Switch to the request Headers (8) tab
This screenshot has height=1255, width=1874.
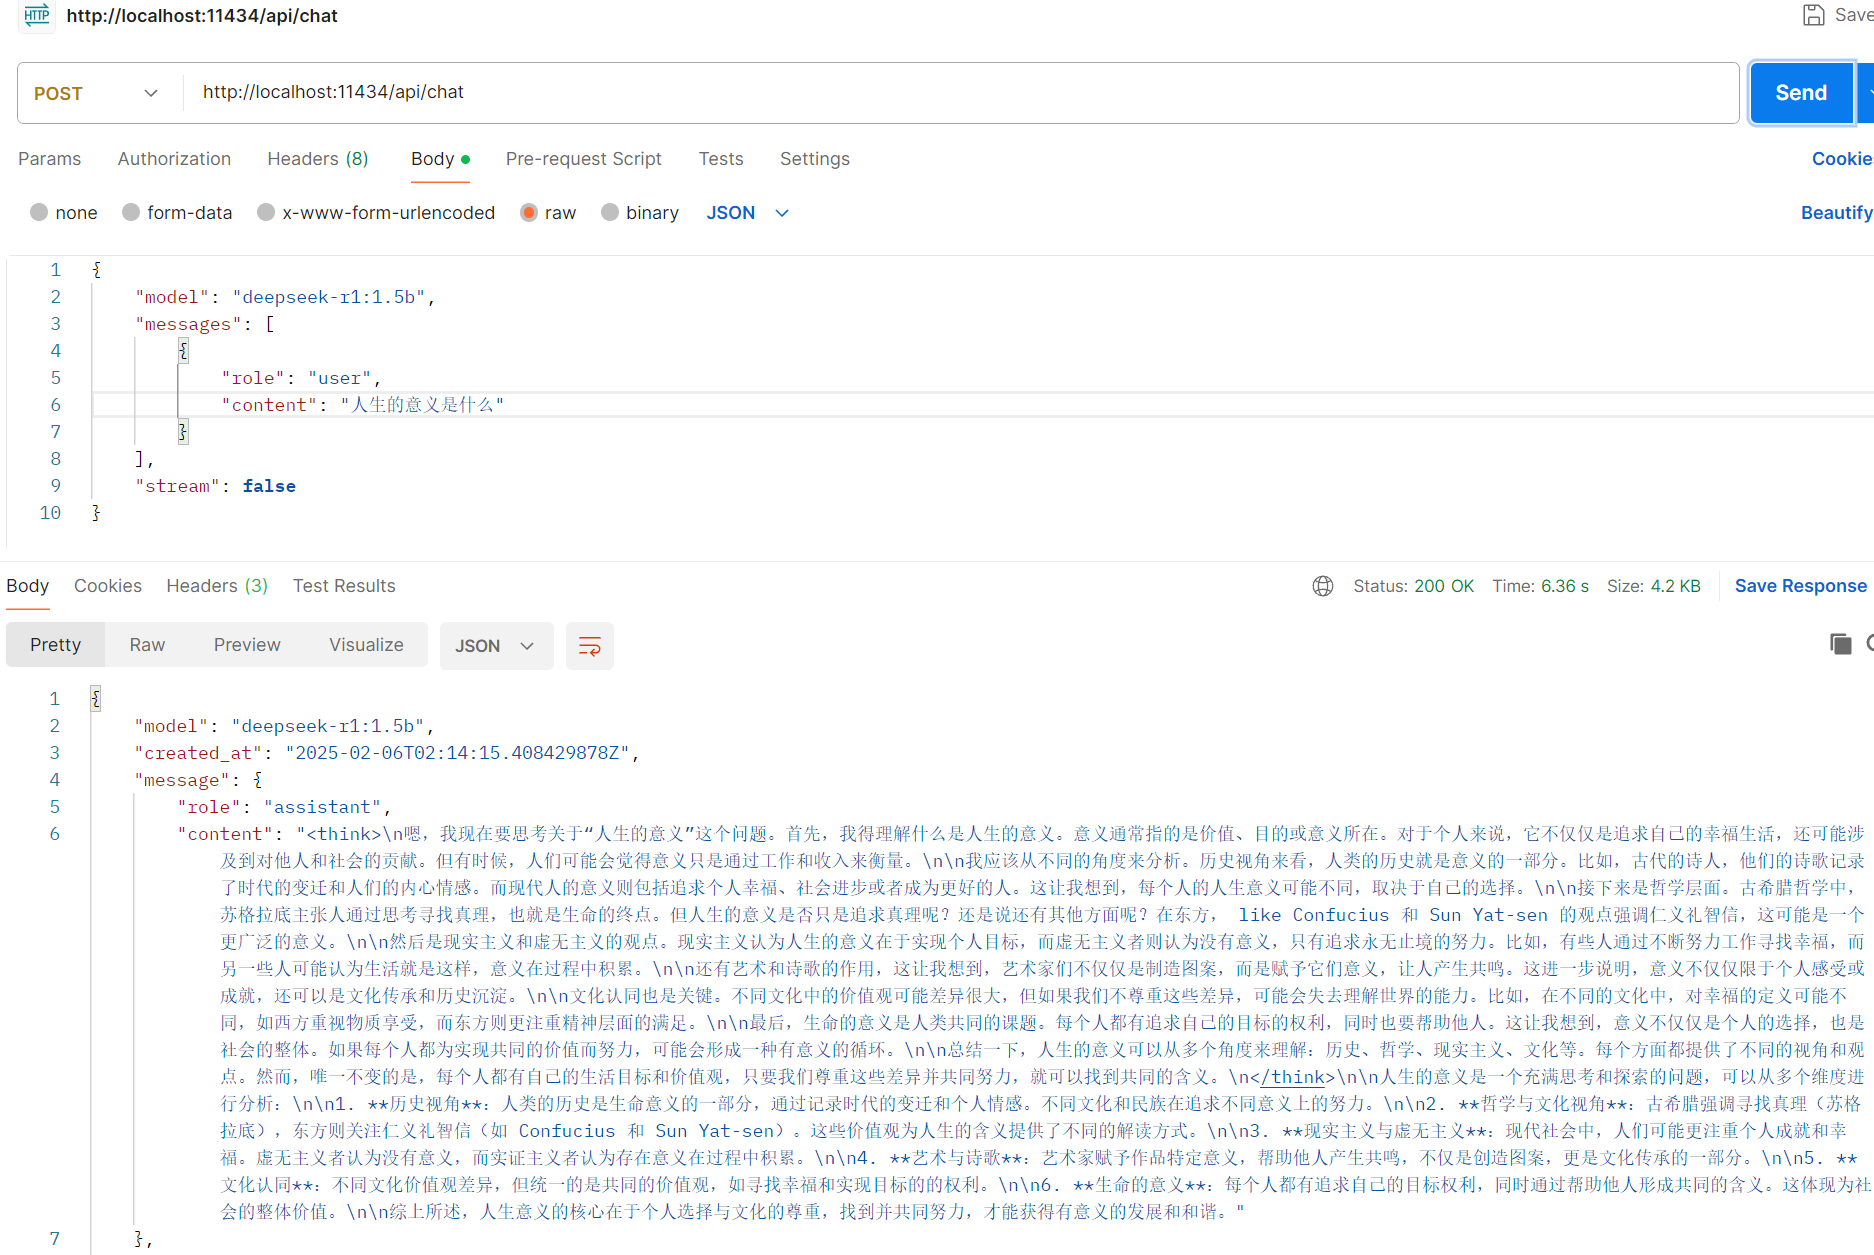point(318,159)
